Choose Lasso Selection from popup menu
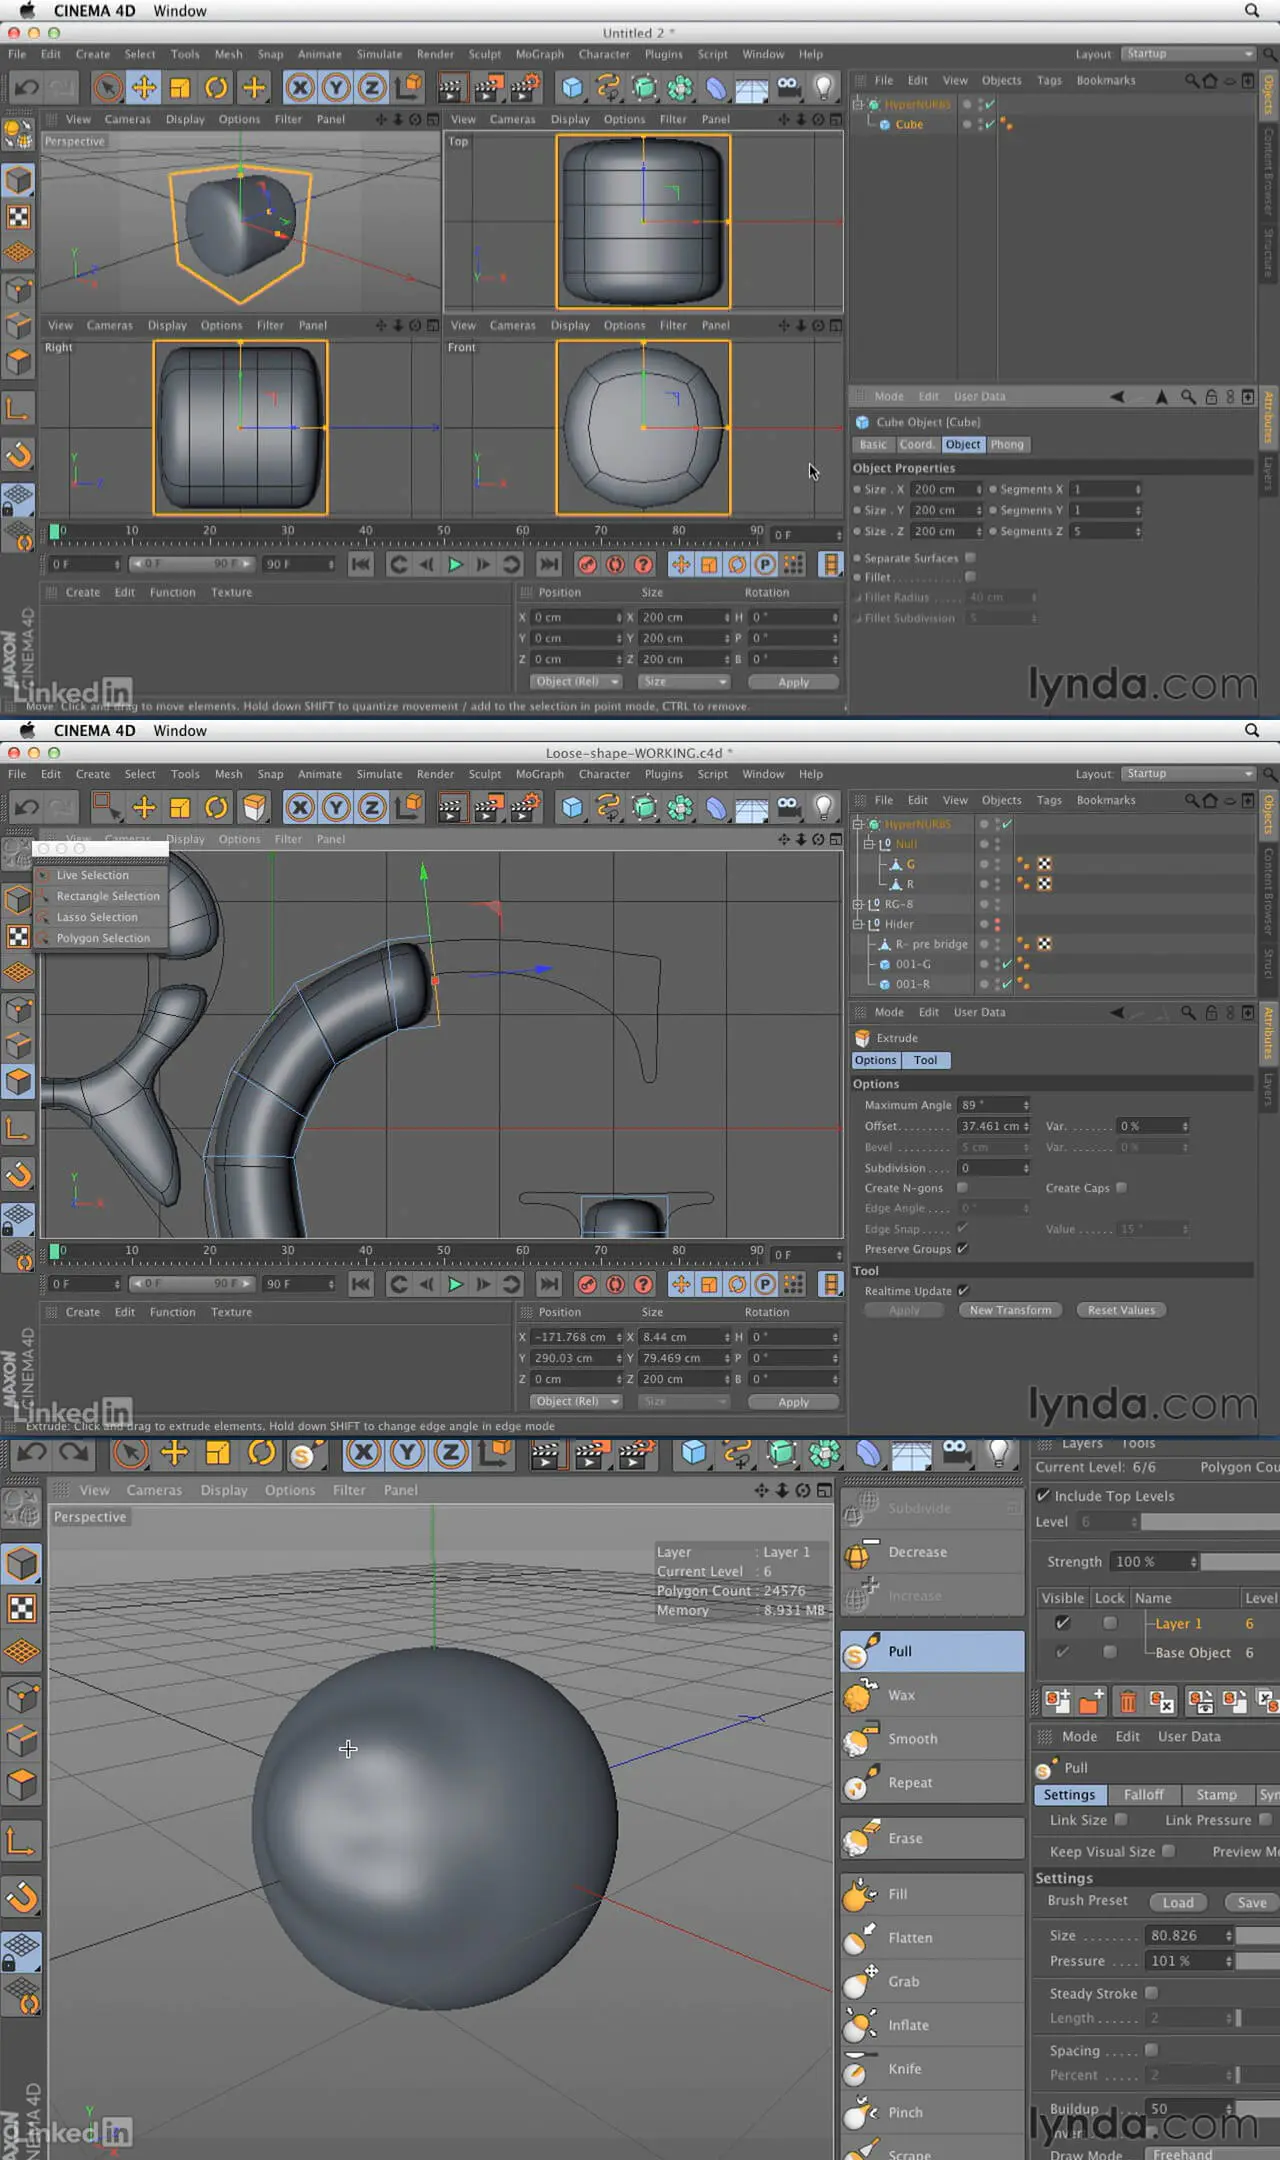 (97, 917)
